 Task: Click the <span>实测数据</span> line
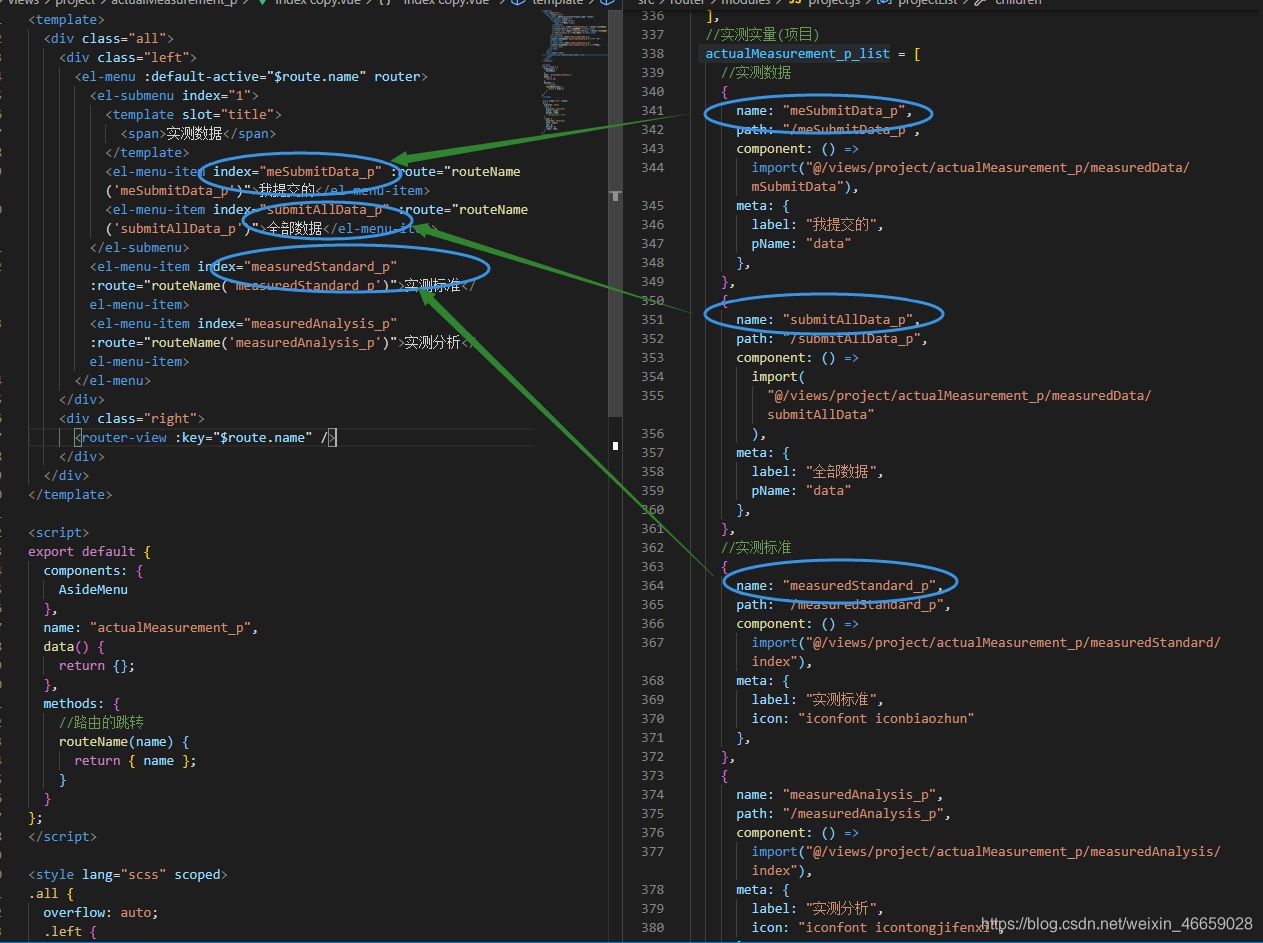pos(198,133)
